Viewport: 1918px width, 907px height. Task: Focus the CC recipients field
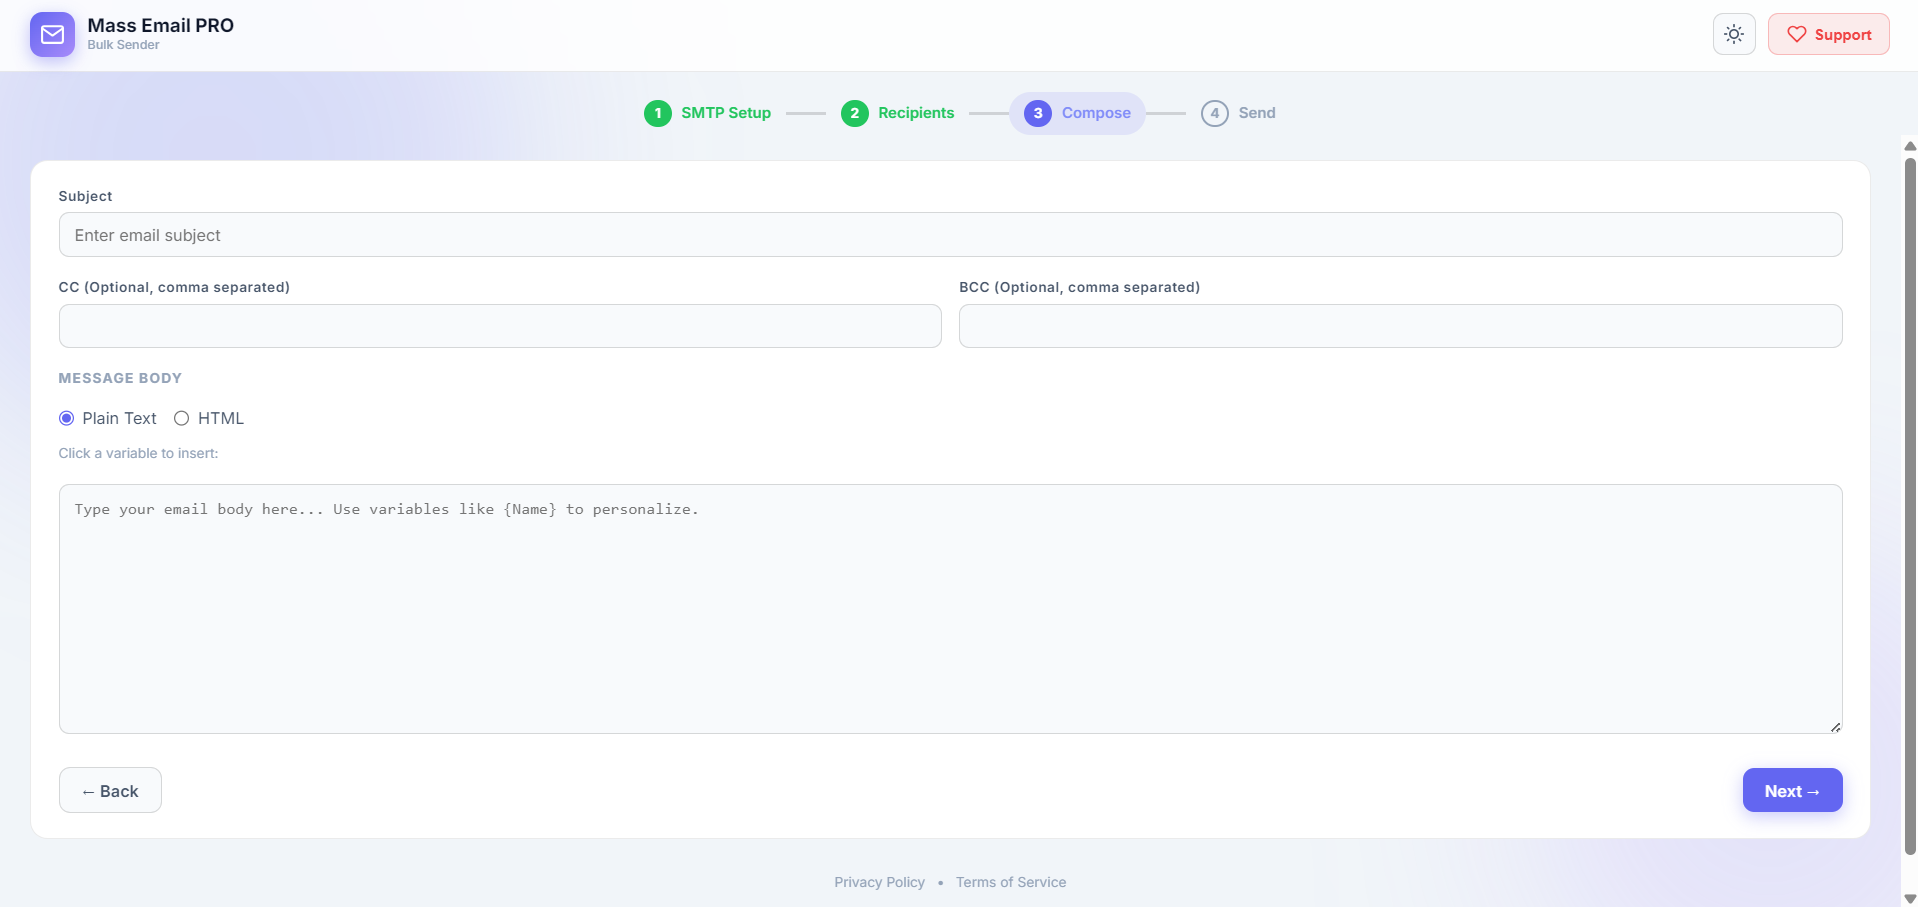[500, 326]
